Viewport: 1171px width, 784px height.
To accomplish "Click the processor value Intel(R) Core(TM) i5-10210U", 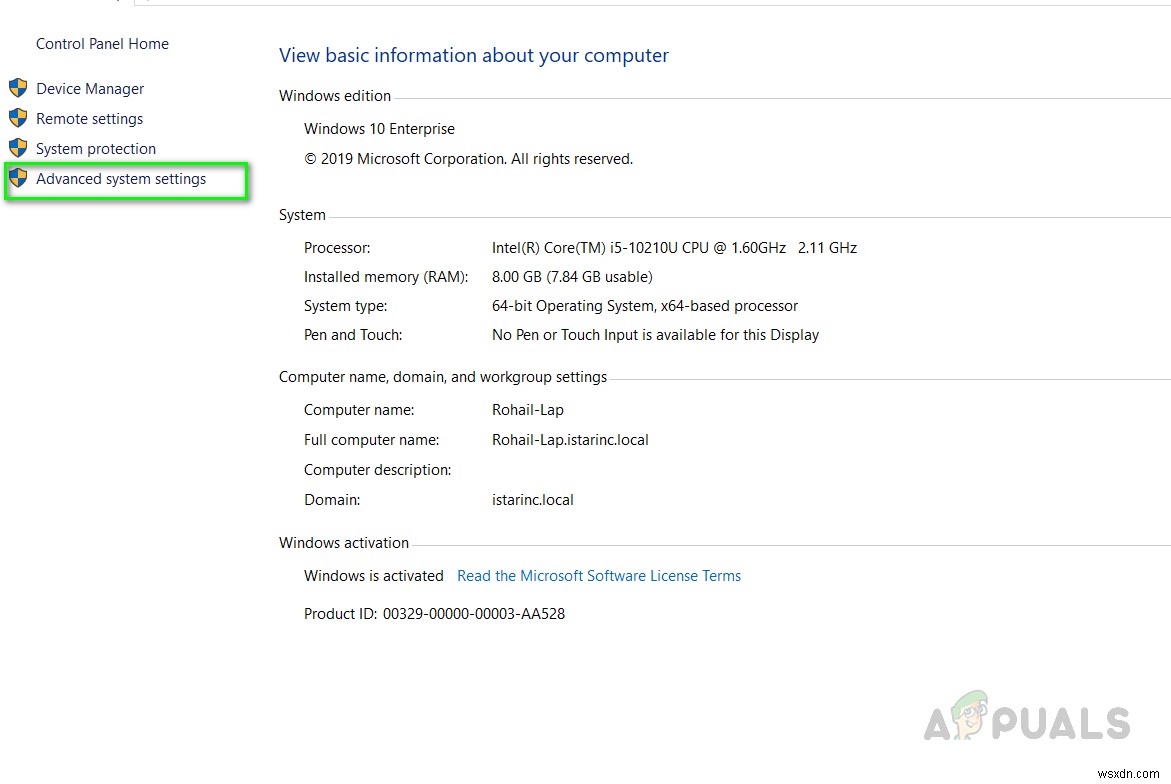I will coord(674,248).
